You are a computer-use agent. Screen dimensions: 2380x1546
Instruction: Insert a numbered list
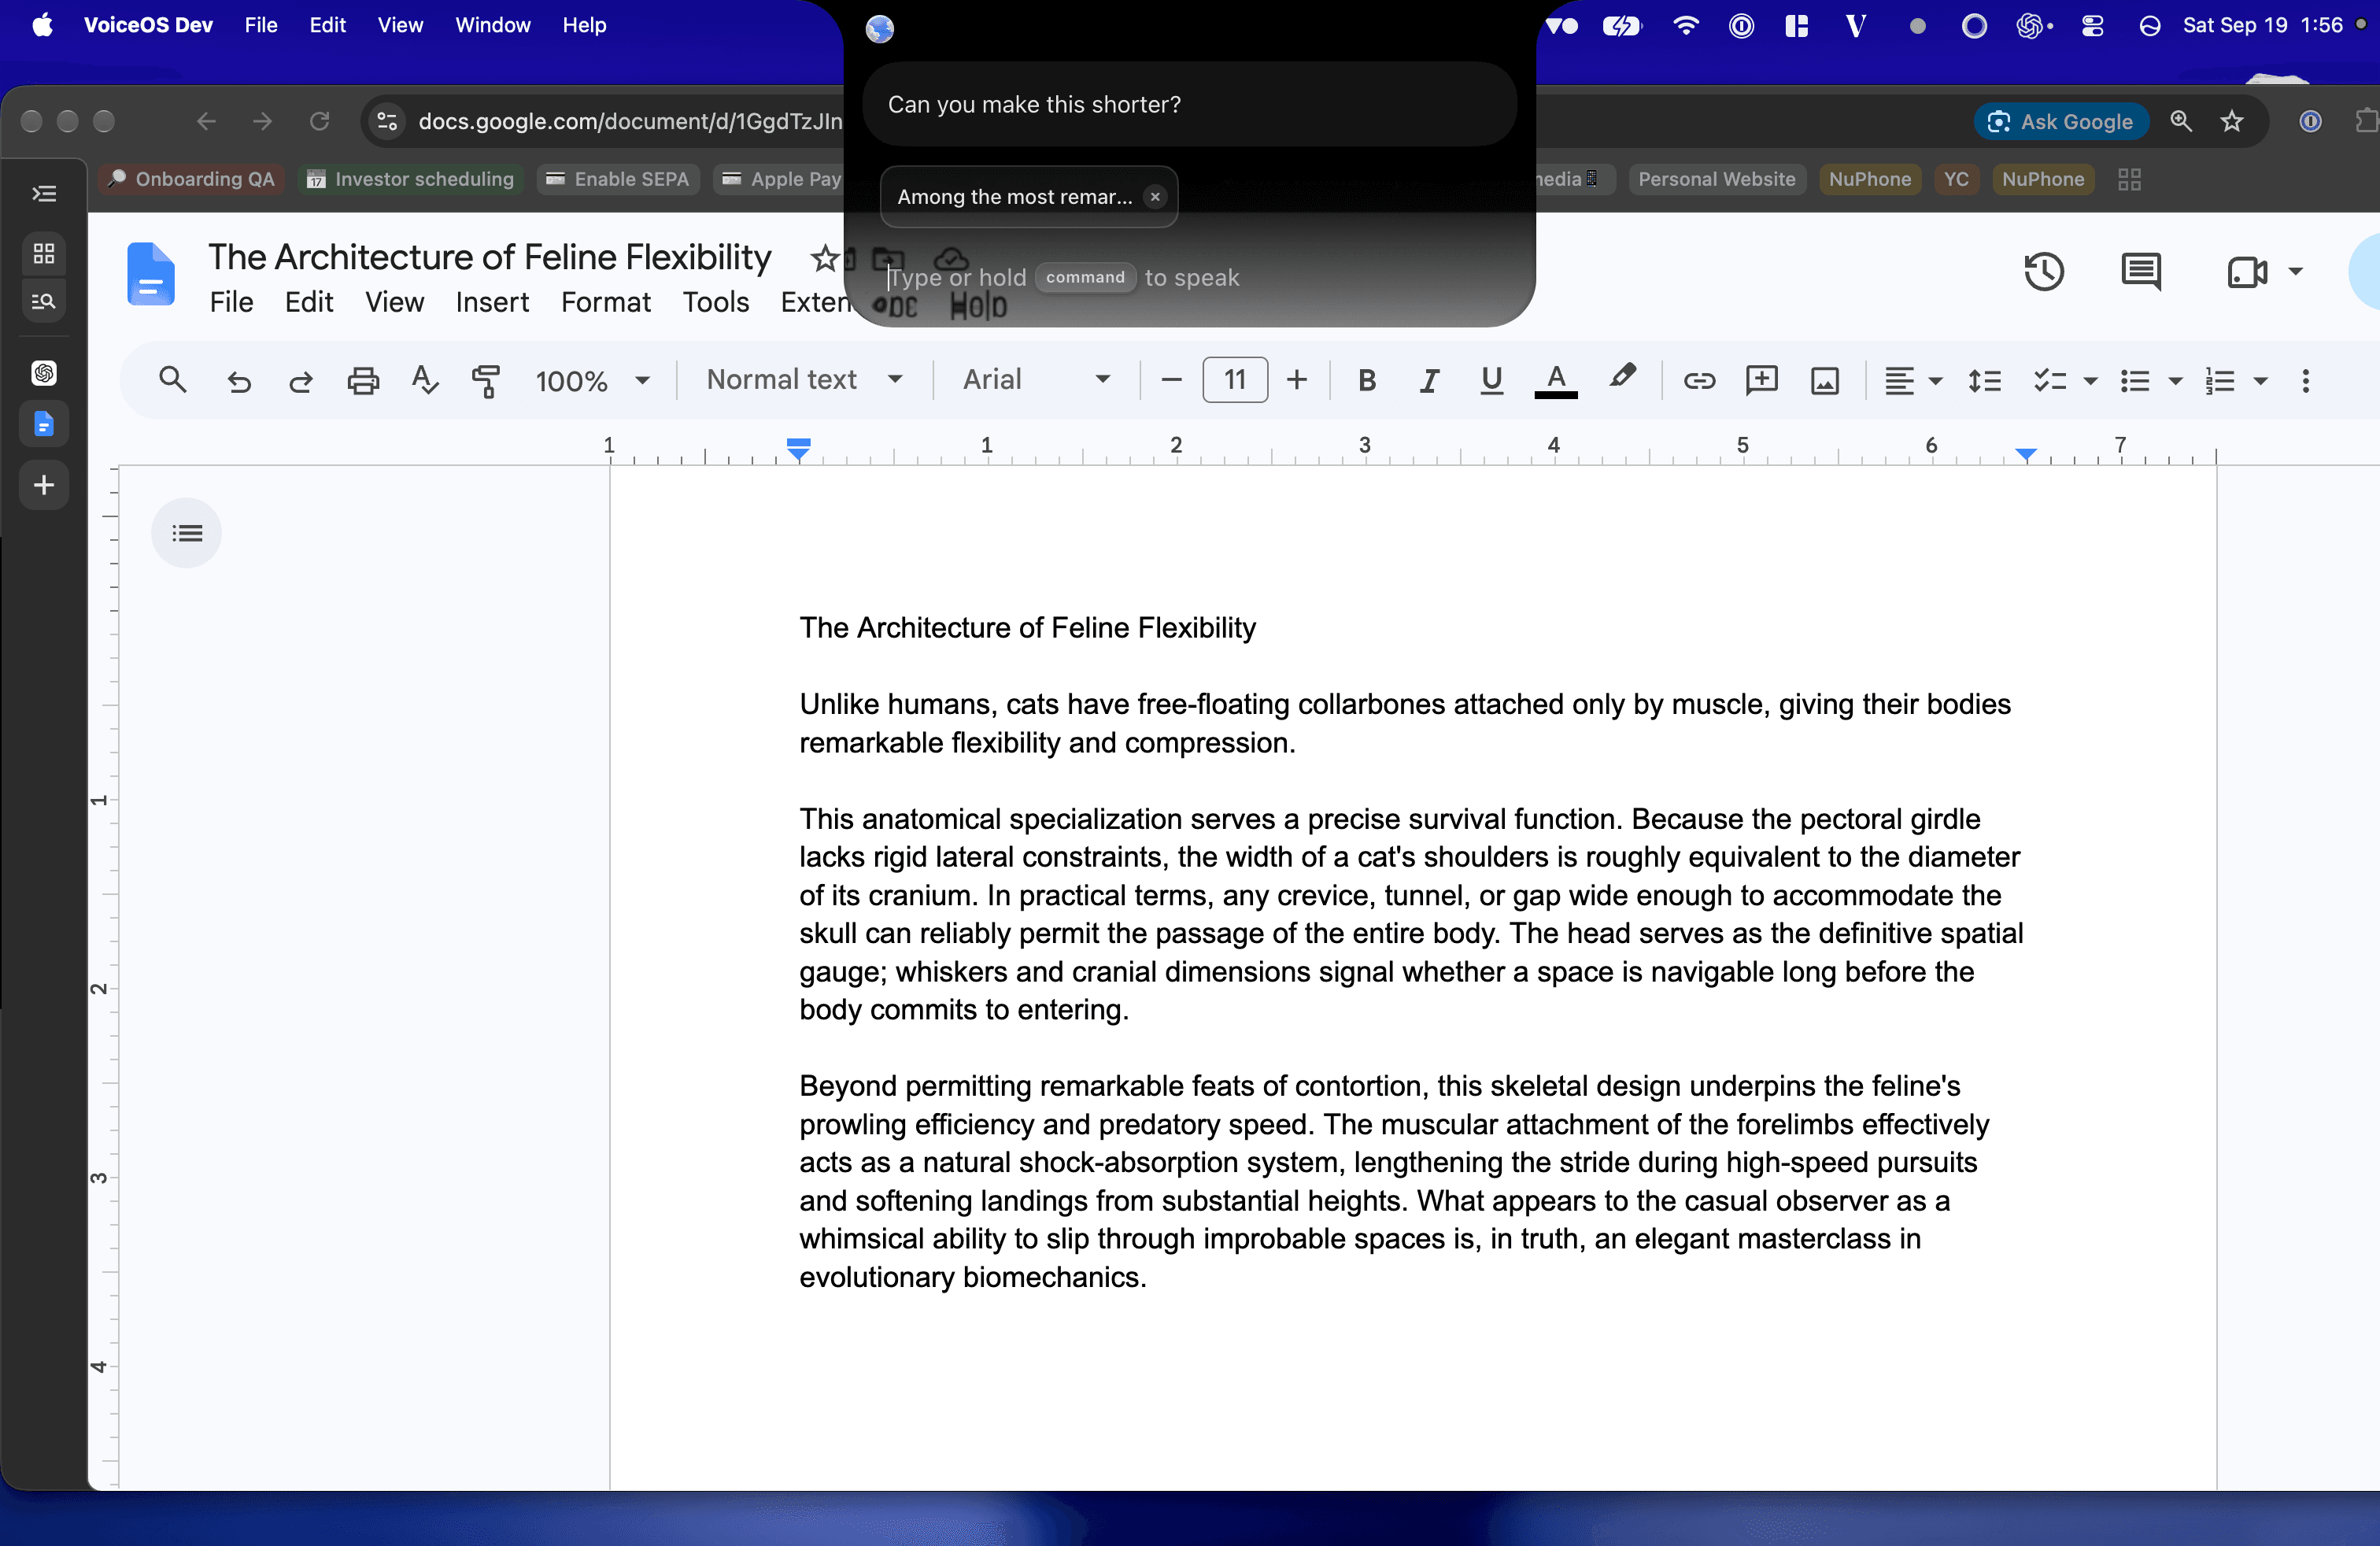(2220, 381)
